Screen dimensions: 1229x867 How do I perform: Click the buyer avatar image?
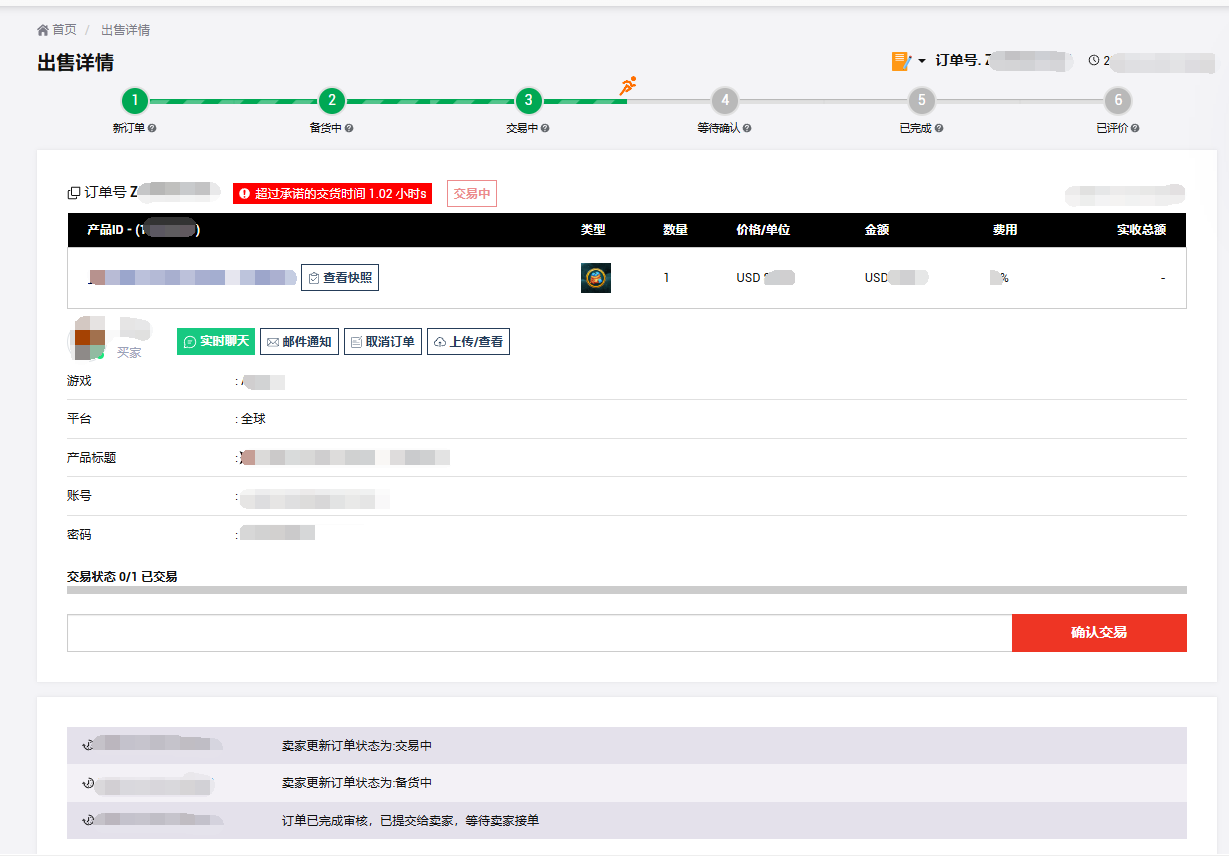[89, 340]
